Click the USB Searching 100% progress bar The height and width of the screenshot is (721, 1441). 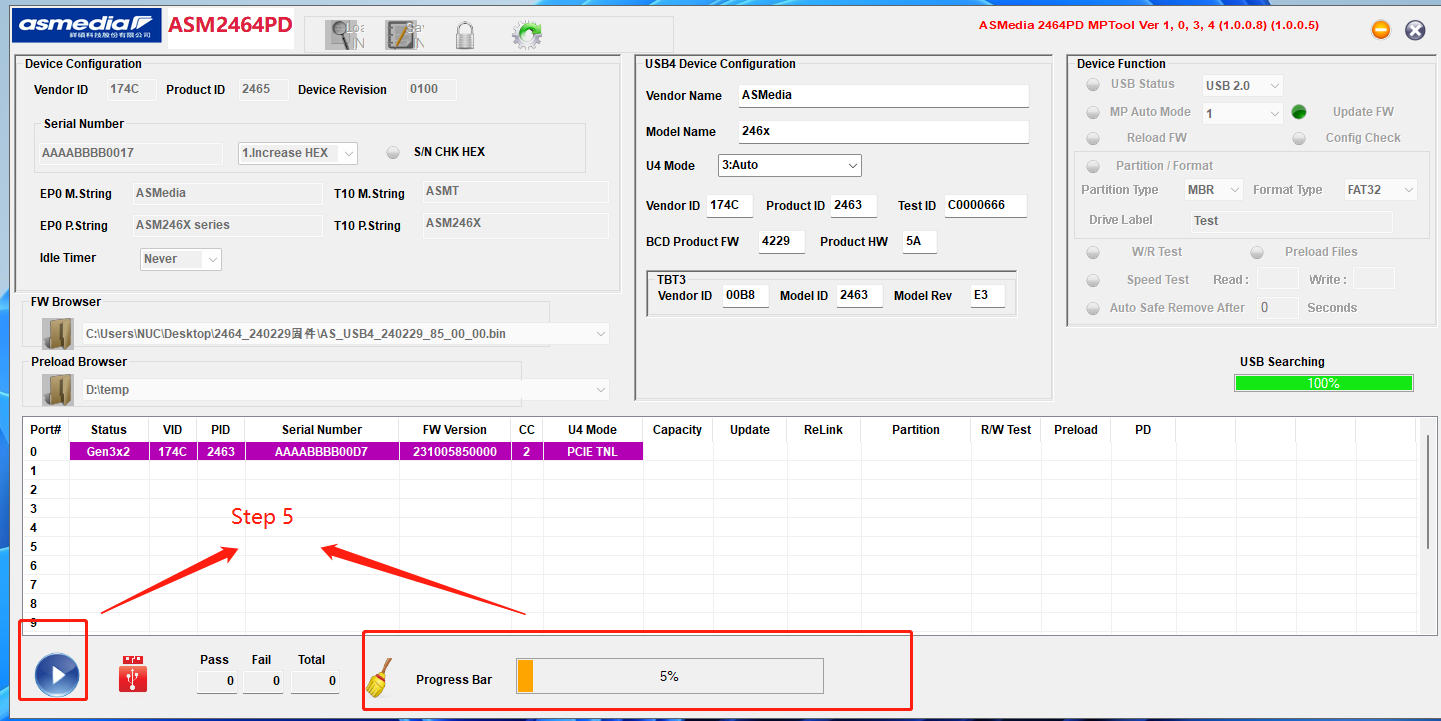[x=1323, y=383]
